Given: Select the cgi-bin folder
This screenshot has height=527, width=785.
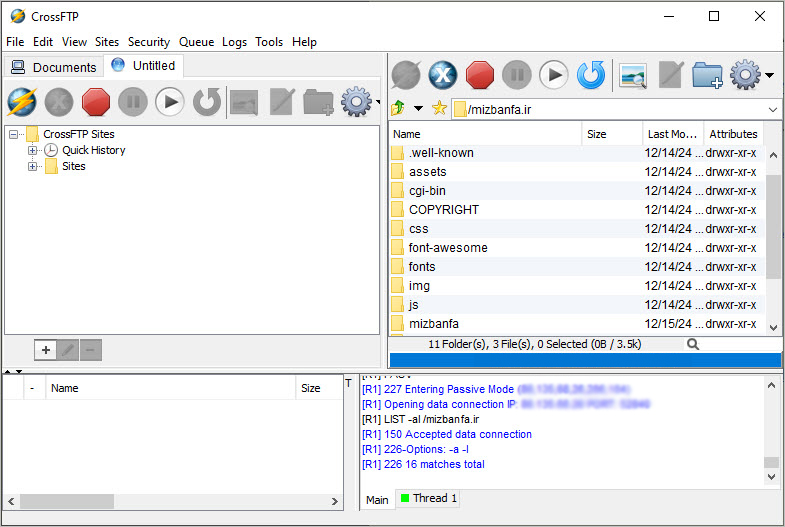Looking at the screenshot, I should (x=577, y=191).
